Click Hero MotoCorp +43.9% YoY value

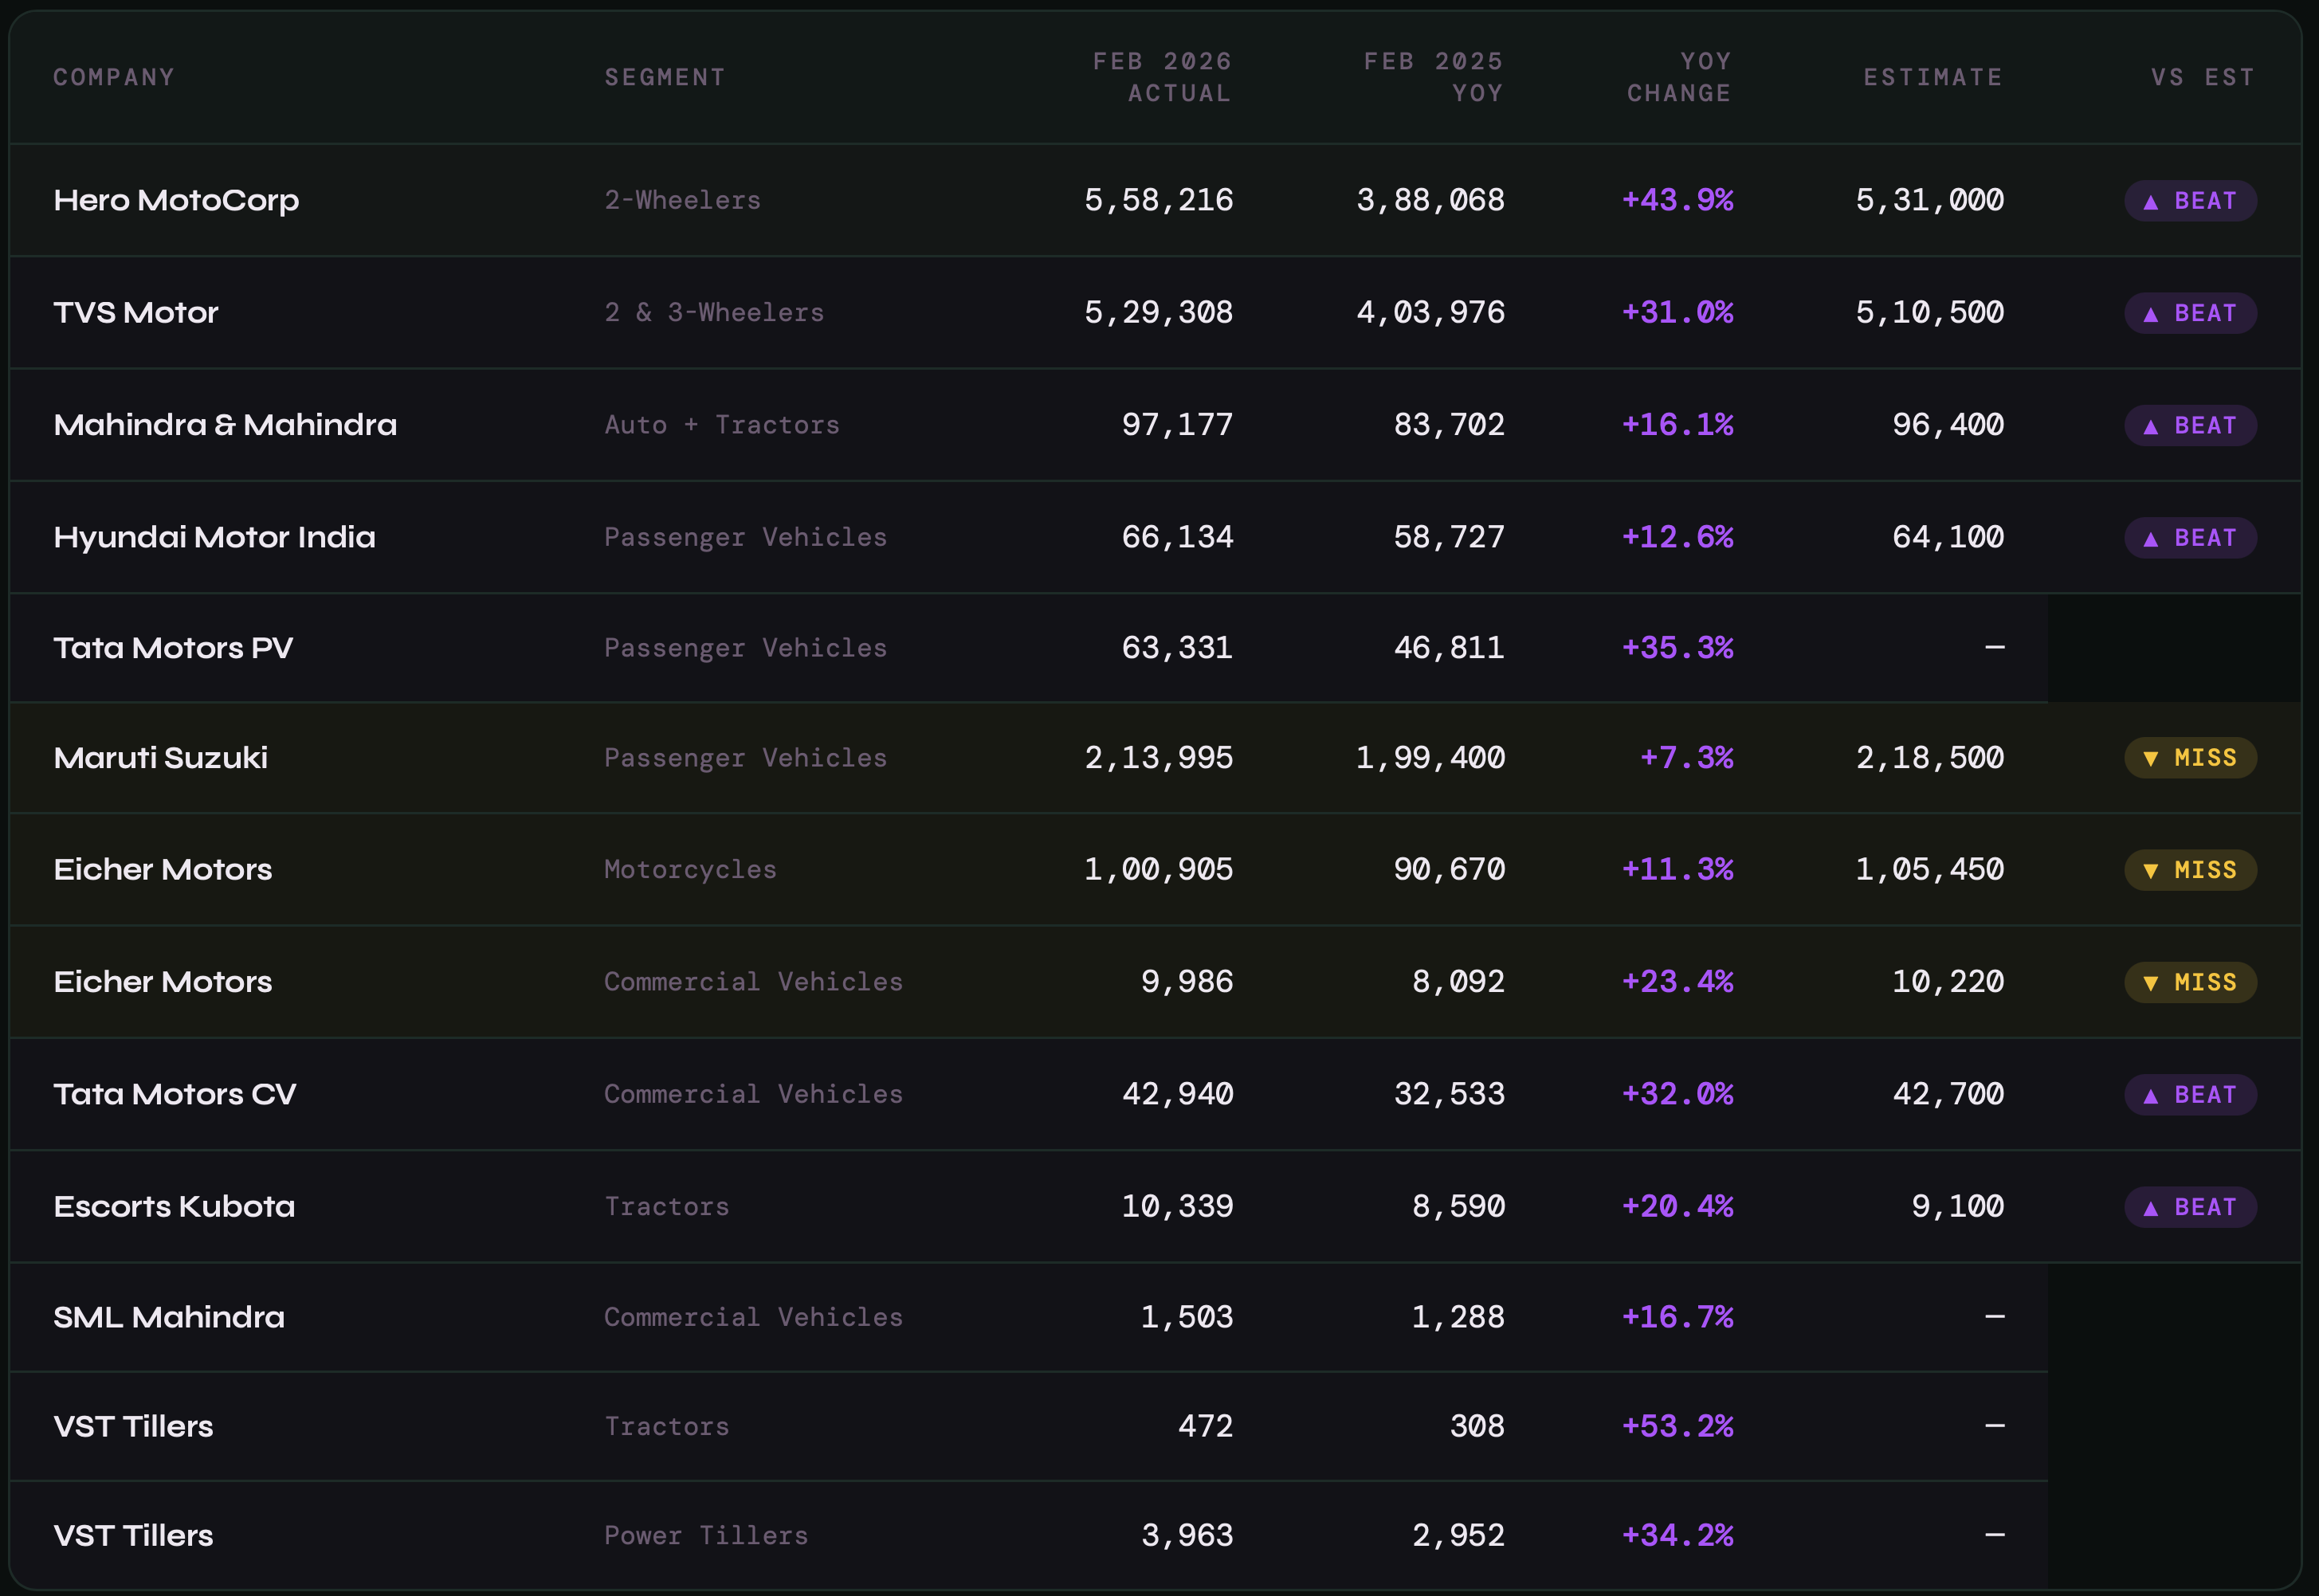click(1677, 200)
